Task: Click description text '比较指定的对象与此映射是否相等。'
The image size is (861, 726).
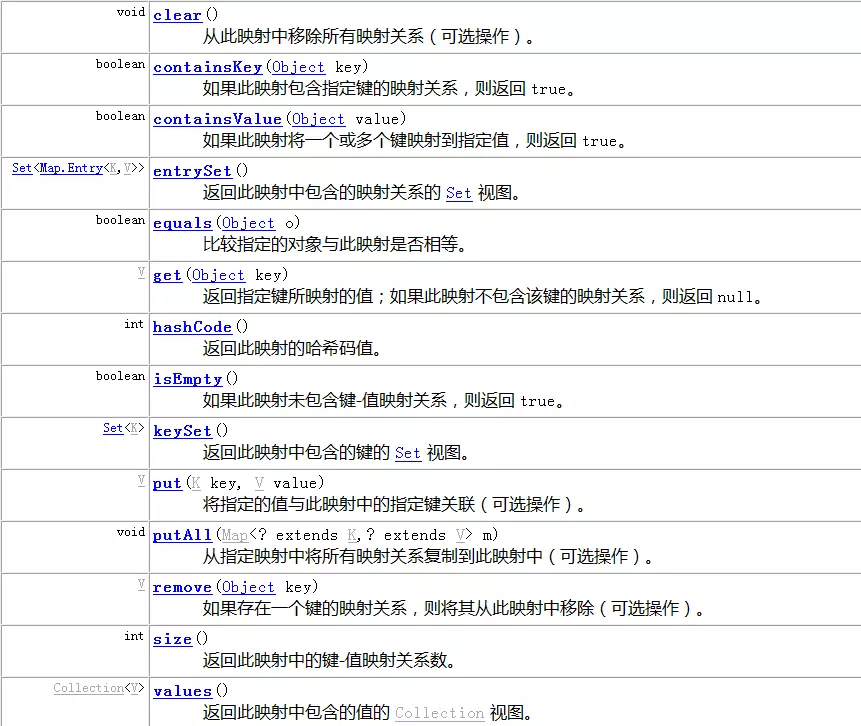Action: coord(334,244)
